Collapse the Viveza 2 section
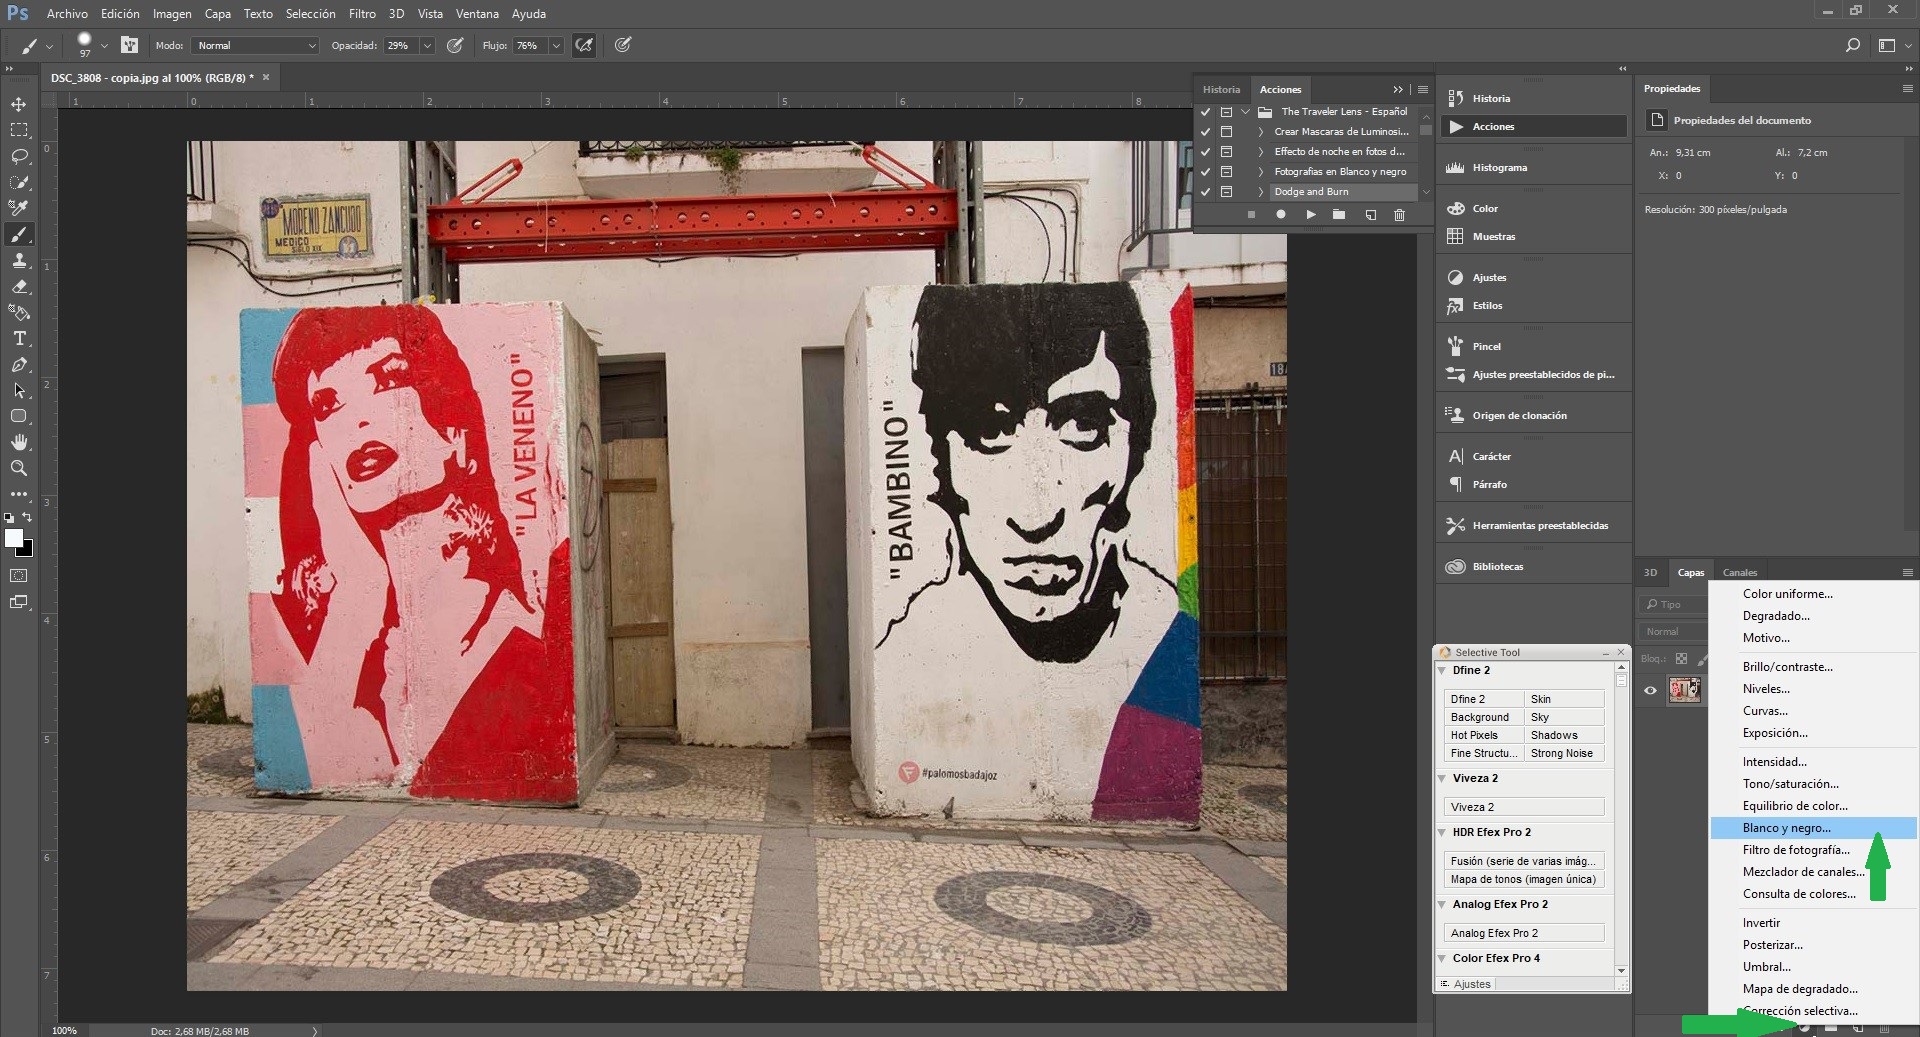 1442,779
